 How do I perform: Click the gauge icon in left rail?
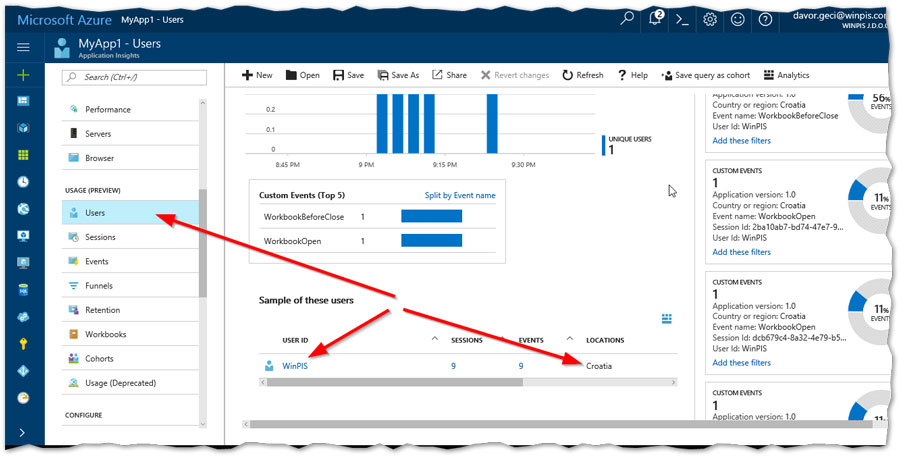[x=23, y=398]
